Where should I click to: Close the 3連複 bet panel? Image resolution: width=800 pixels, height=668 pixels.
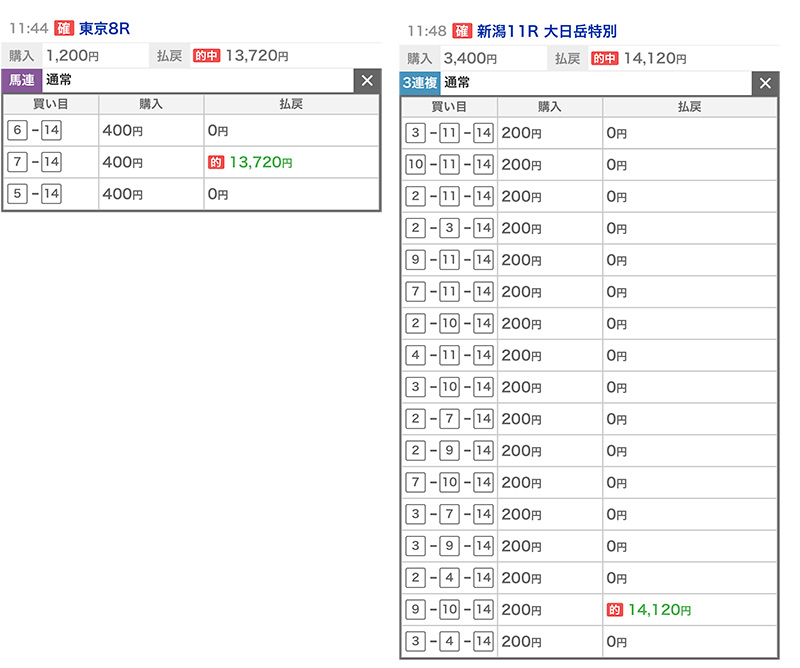tap(766, 83)
